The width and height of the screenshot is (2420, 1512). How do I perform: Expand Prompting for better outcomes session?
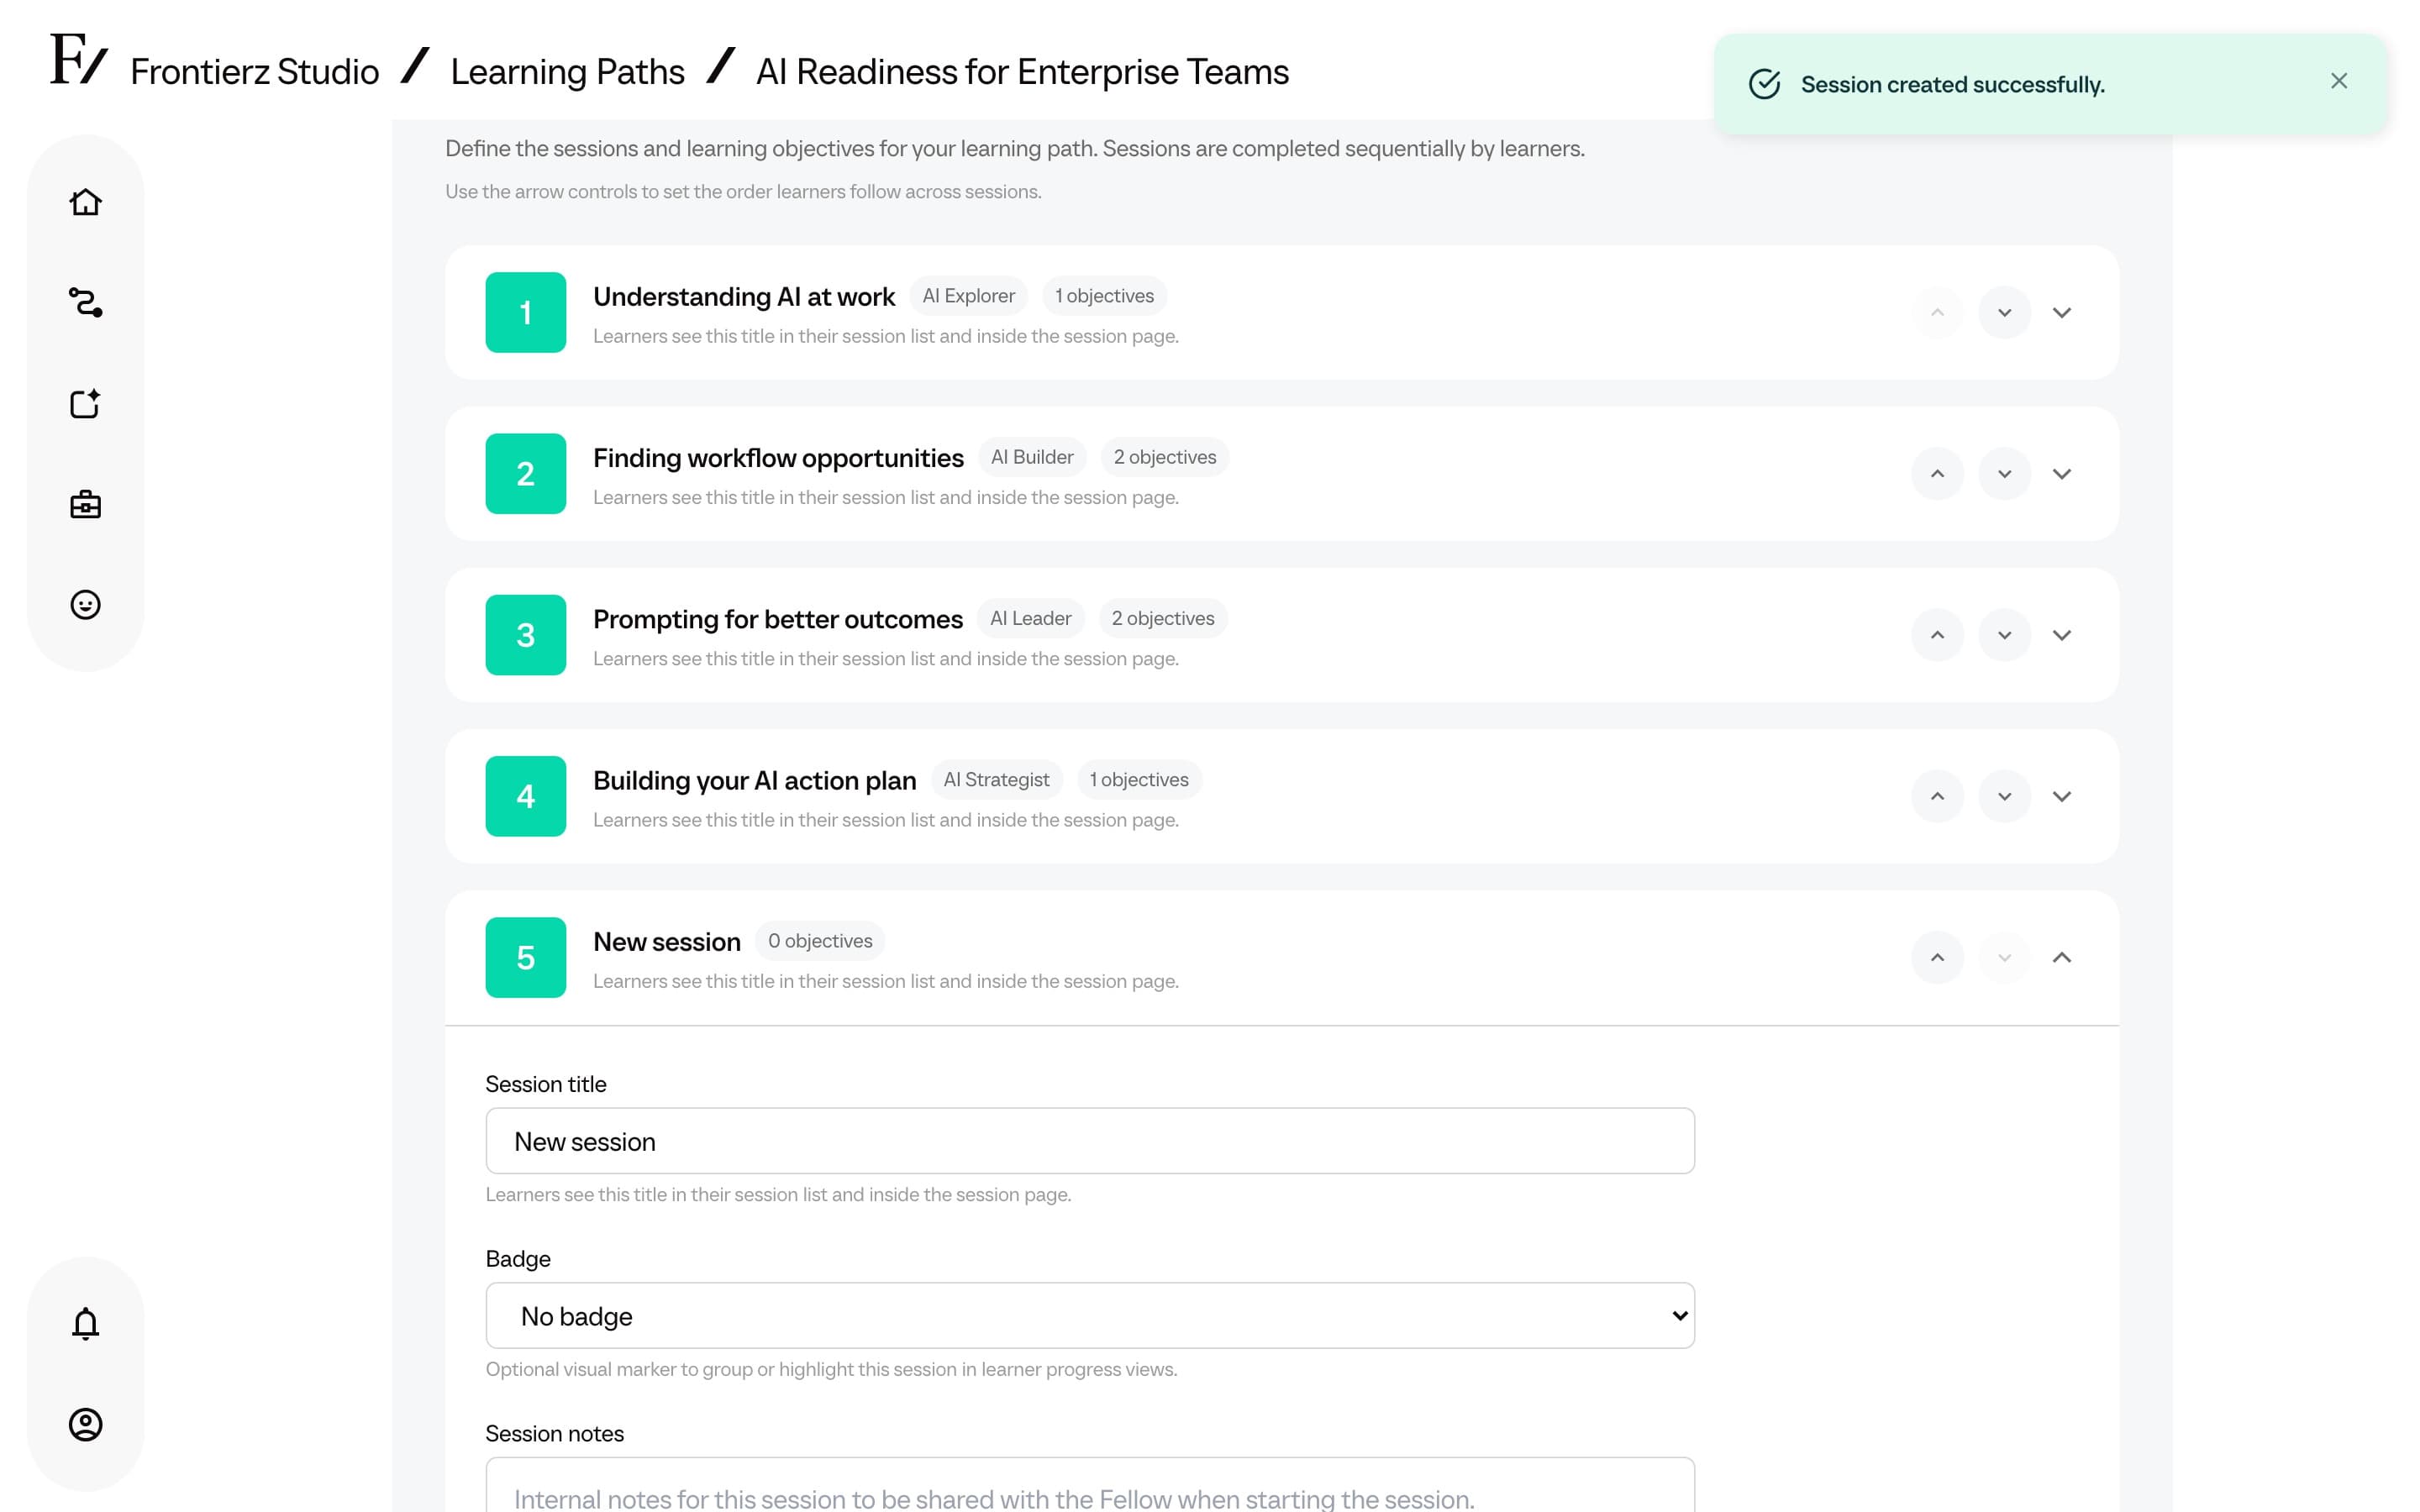[2061, 635]
